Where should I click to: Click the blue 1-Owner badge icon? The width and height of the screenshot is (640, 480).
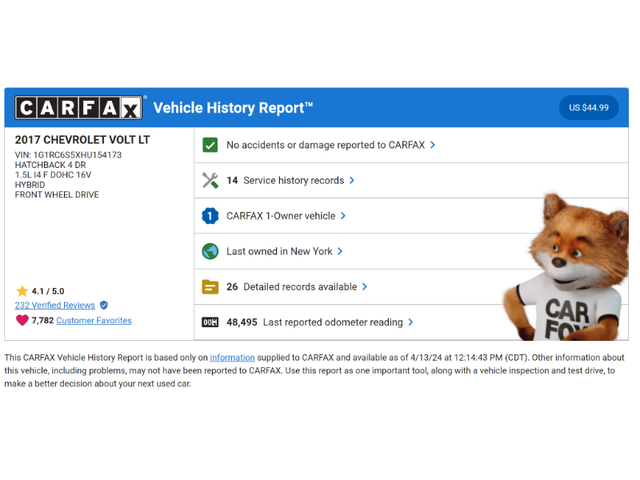pos(210,216)
